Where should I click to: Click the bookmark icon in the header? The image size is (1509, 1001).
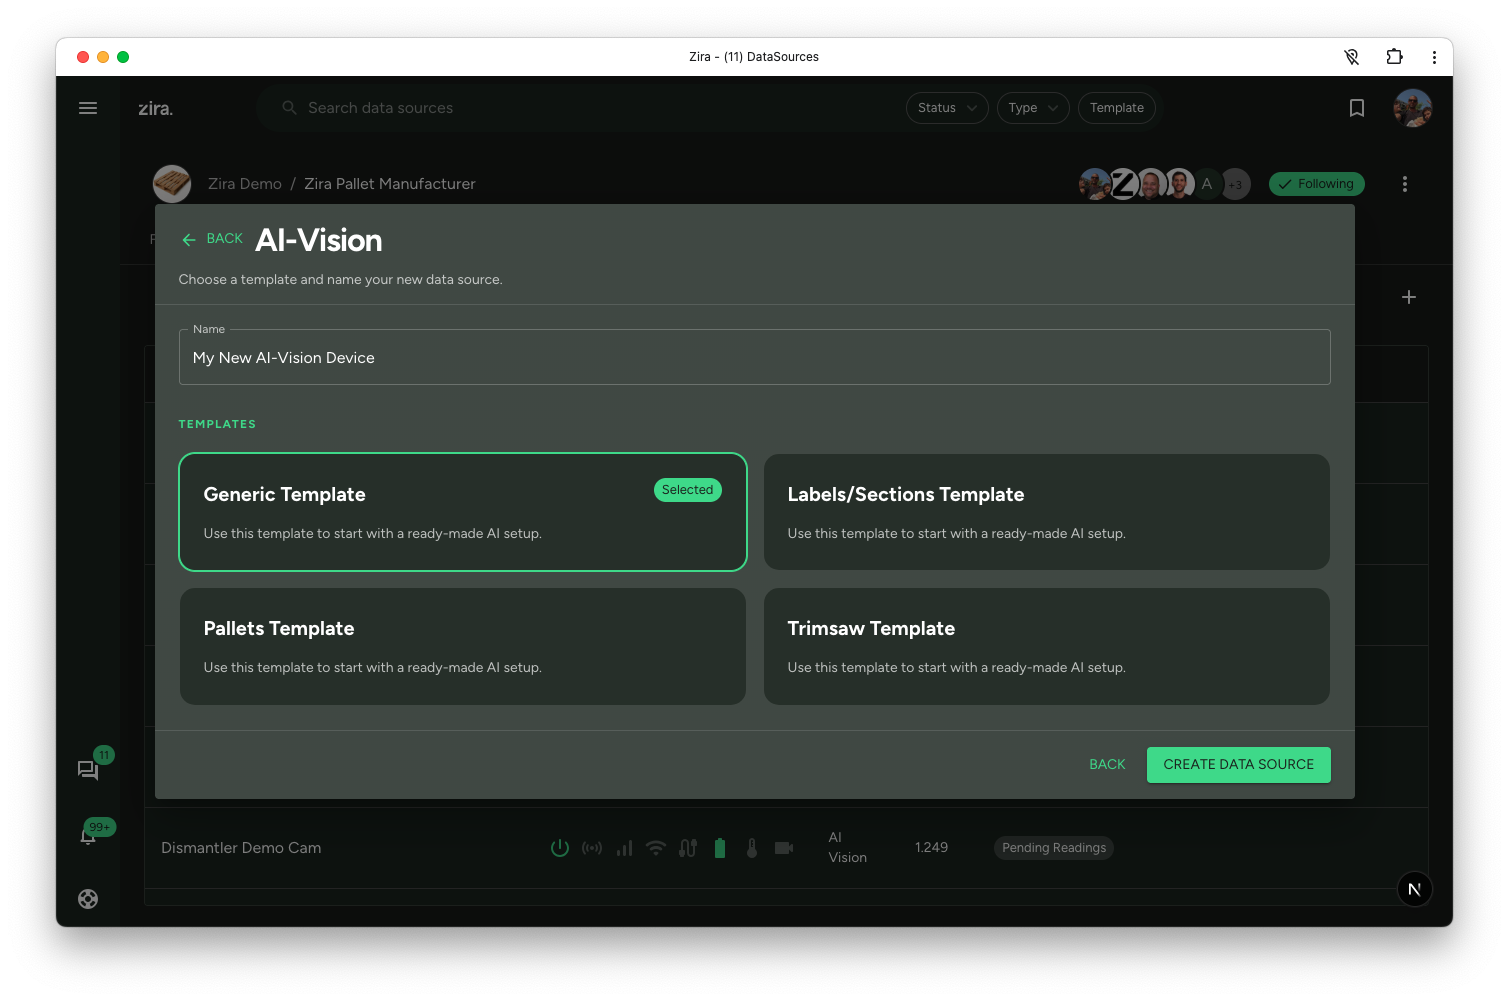(1357, 108)
